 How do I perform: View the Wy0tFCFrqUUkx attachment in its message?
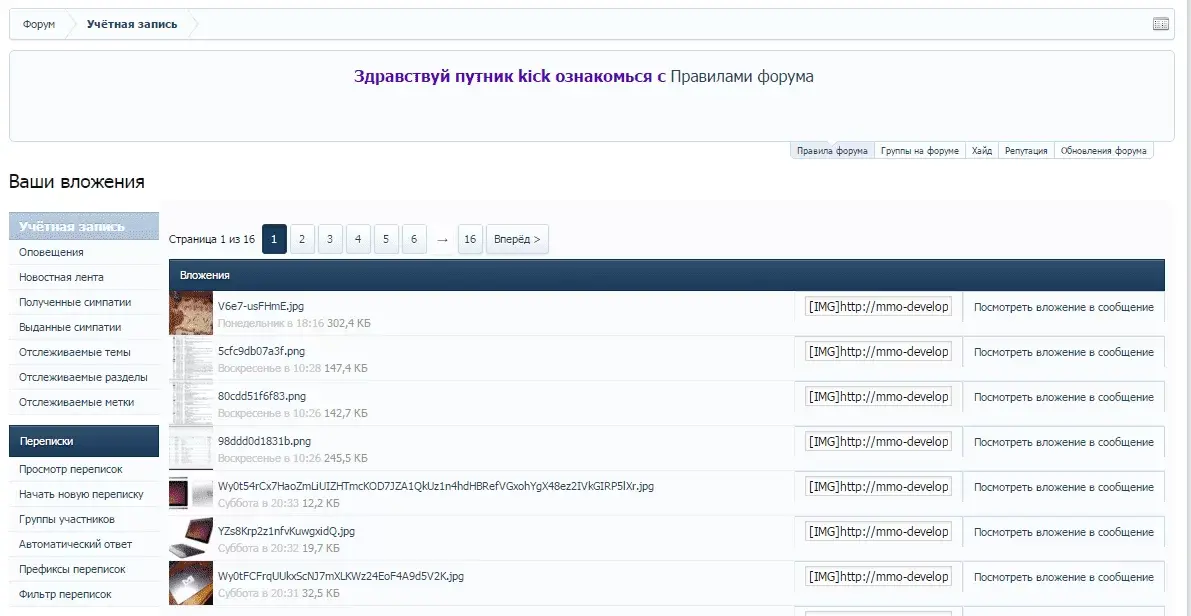click(x=1063, y=577)
